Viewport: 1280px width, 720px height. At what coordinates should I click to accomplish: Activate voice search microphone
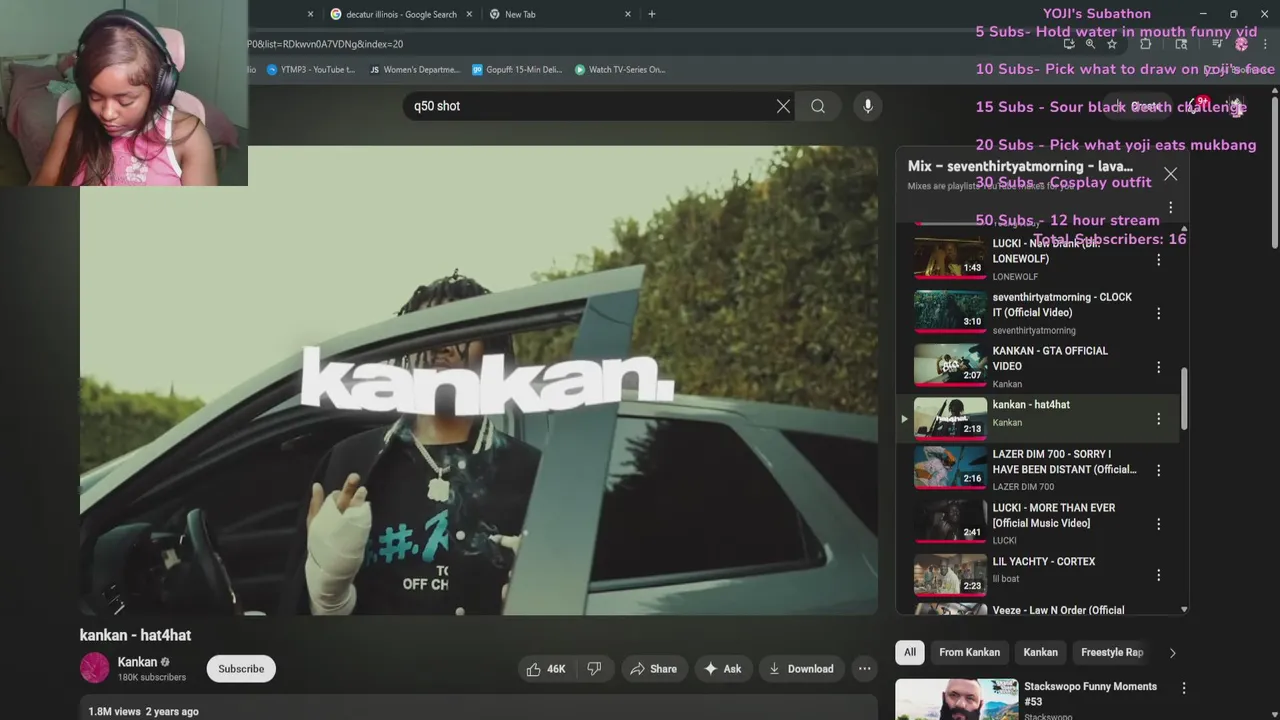click(867, 106)
